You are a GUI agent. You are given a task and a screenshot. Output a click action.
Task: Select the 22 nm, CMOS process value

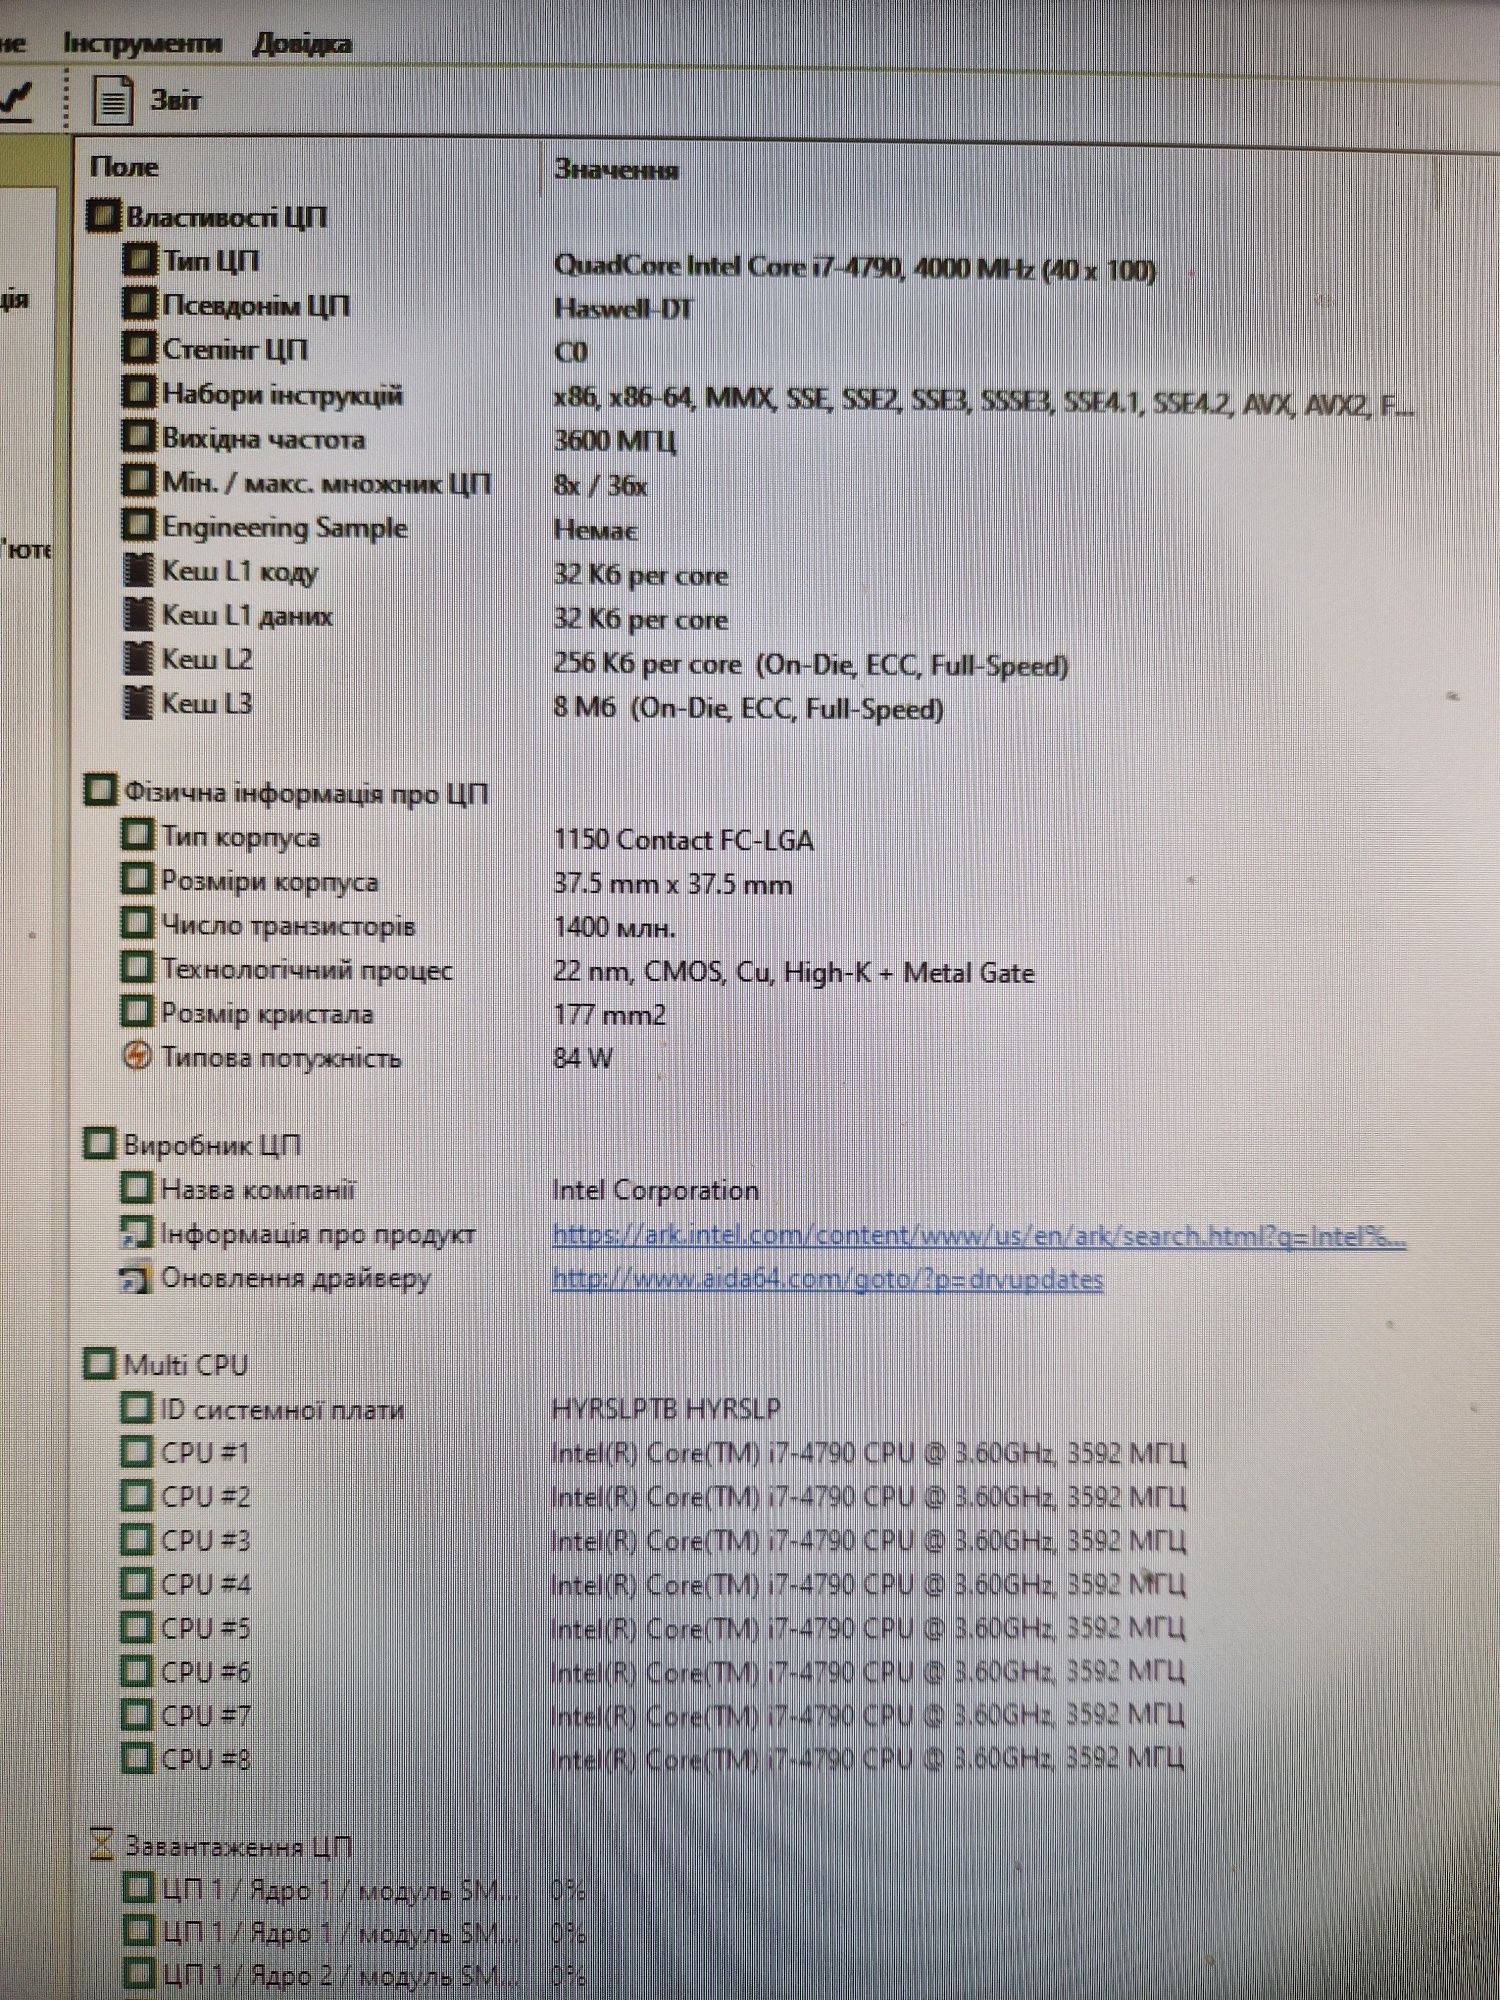click(x=794, y=972)
